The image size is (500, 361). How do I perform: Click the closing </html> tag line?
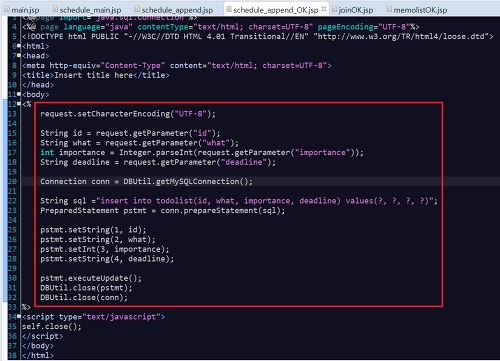coord(38,355)
